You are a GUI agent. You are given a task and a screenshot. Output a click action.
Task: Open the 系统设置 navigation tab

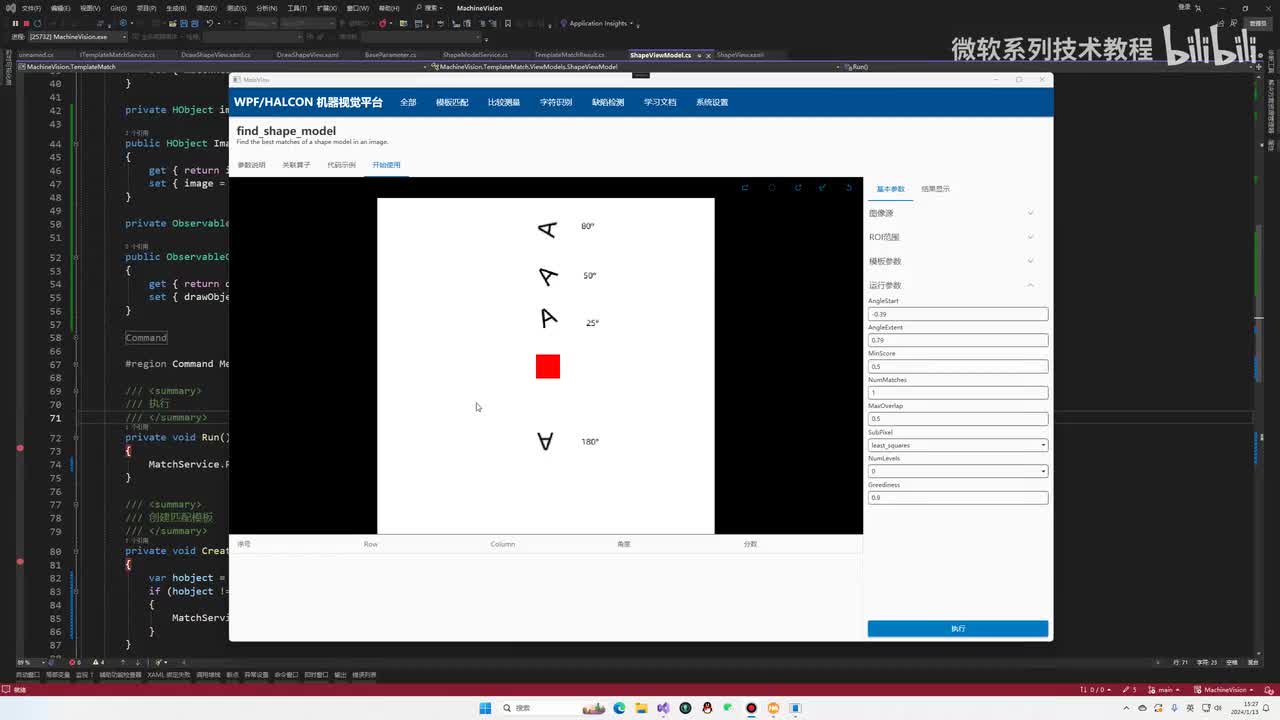click(x=712, y=102)
